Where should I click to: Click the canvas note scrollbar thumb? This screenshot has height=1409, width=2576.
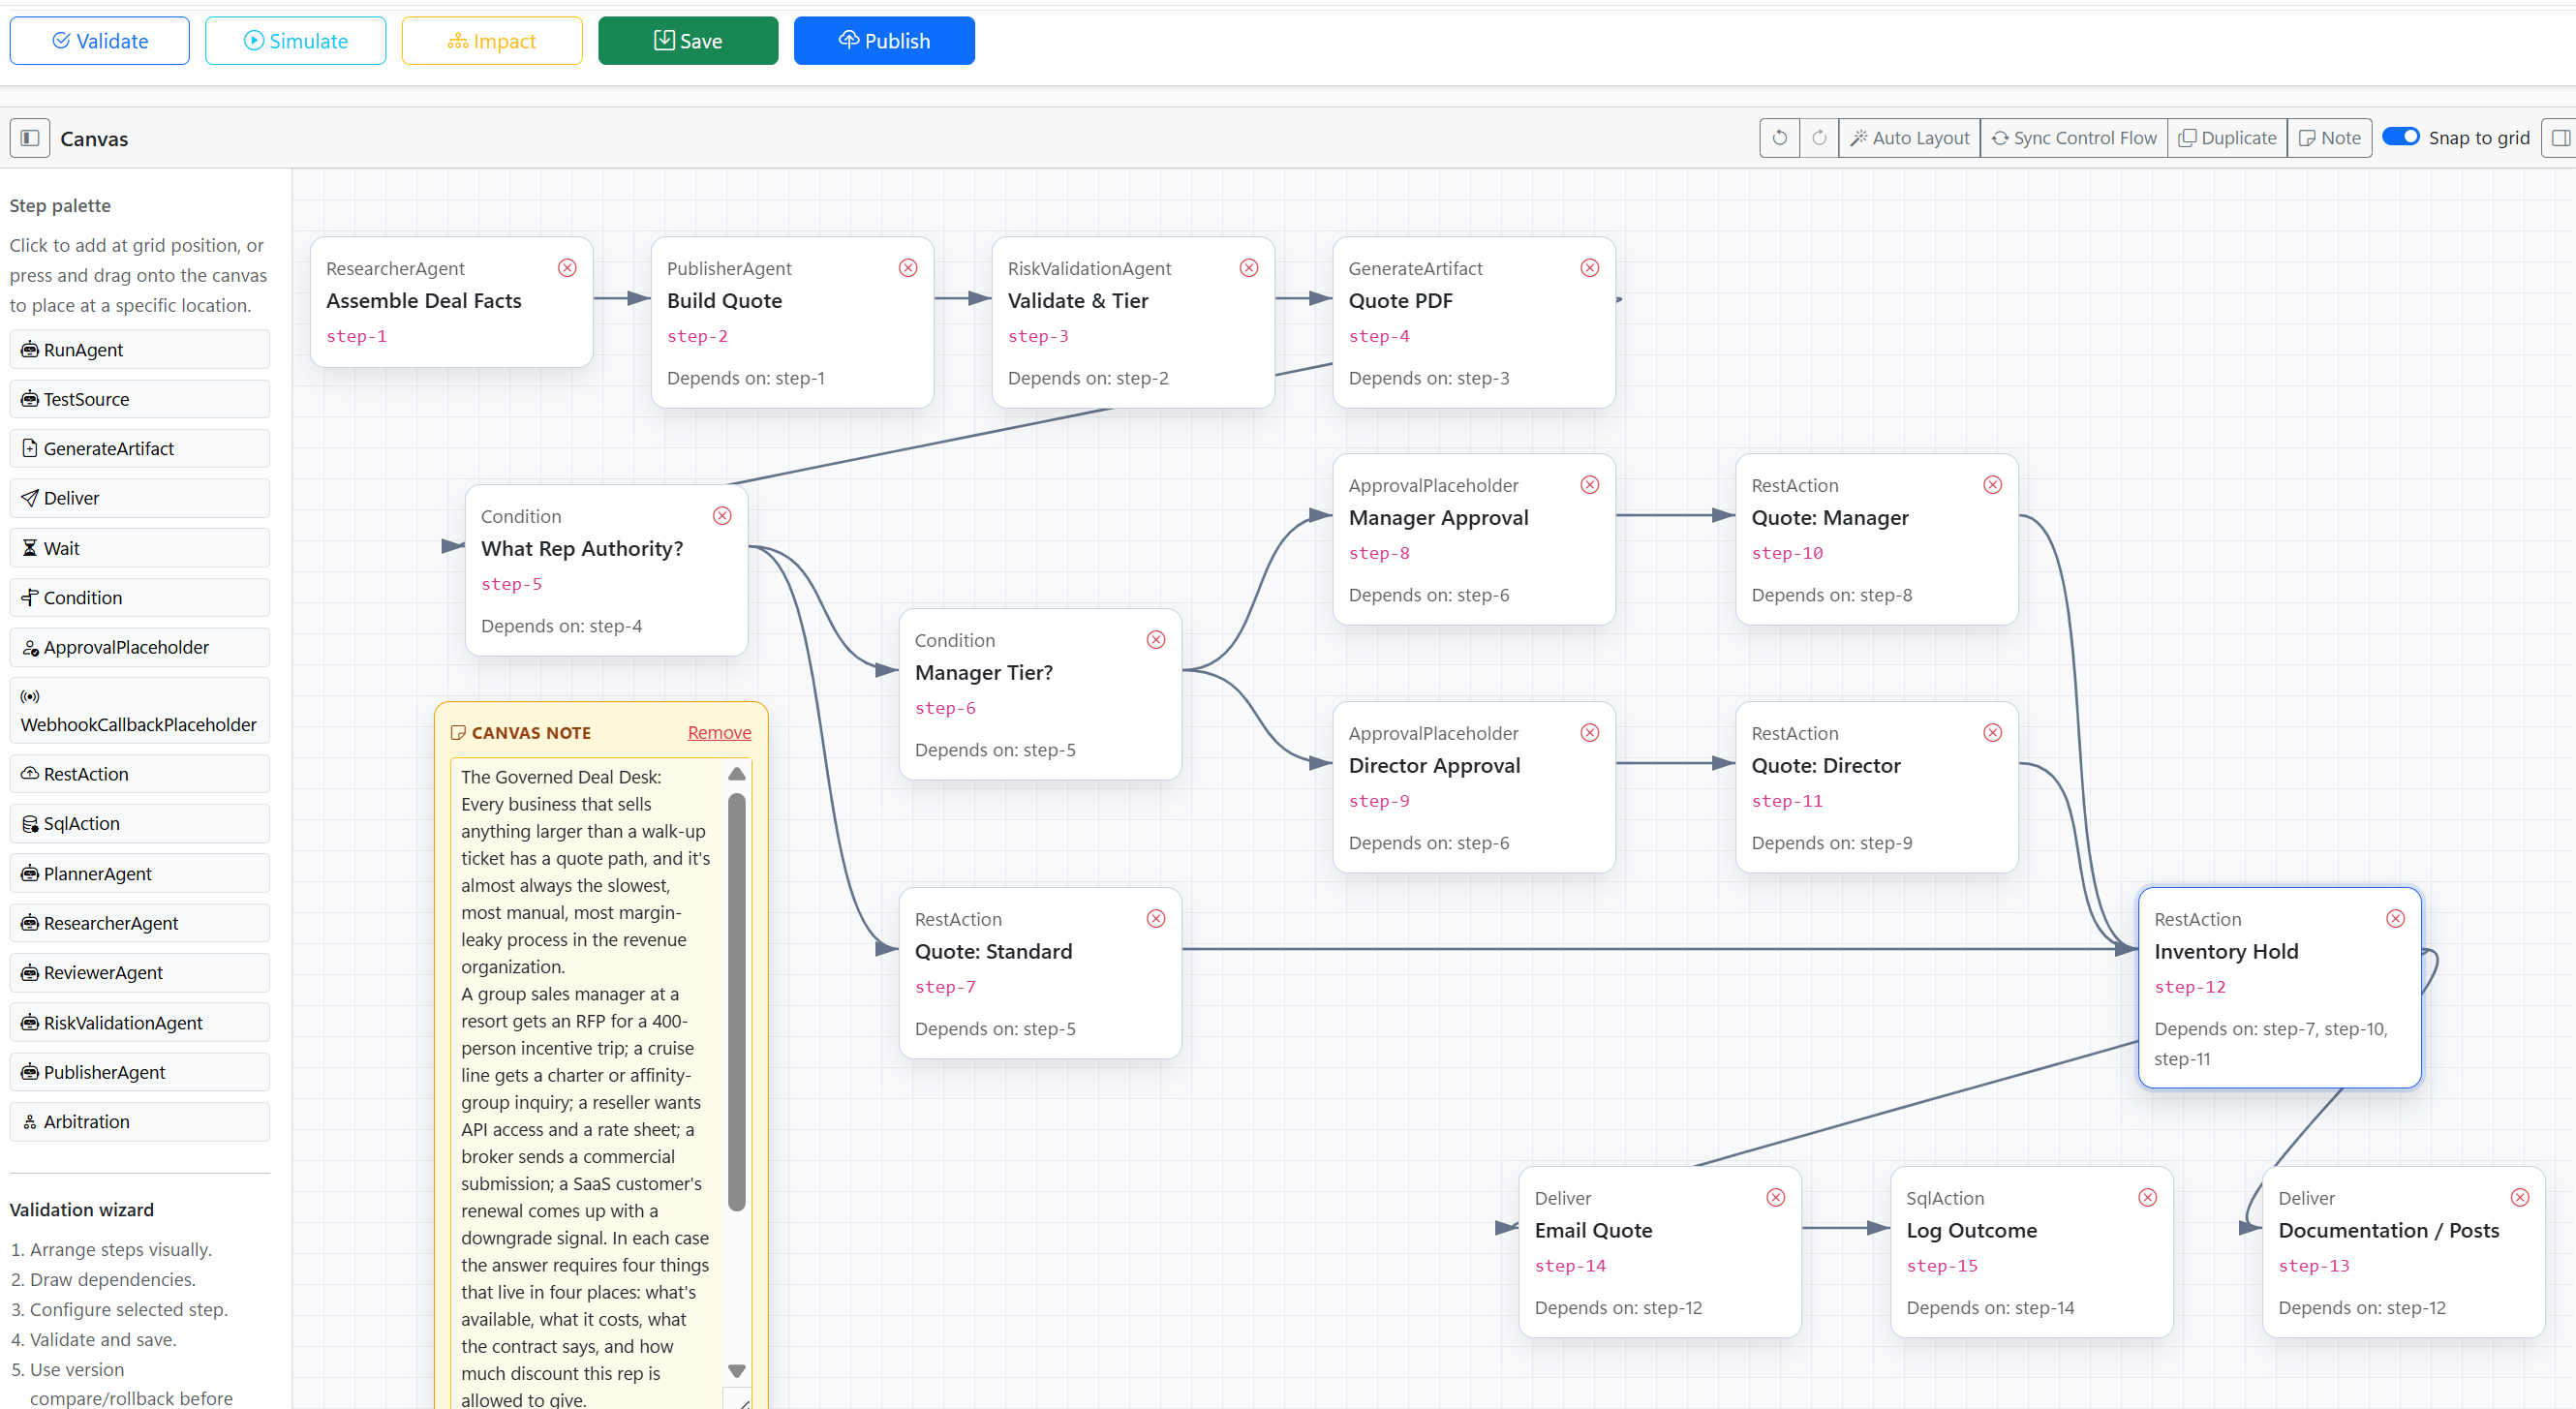pyautogui.click(x=737, y=1002)
